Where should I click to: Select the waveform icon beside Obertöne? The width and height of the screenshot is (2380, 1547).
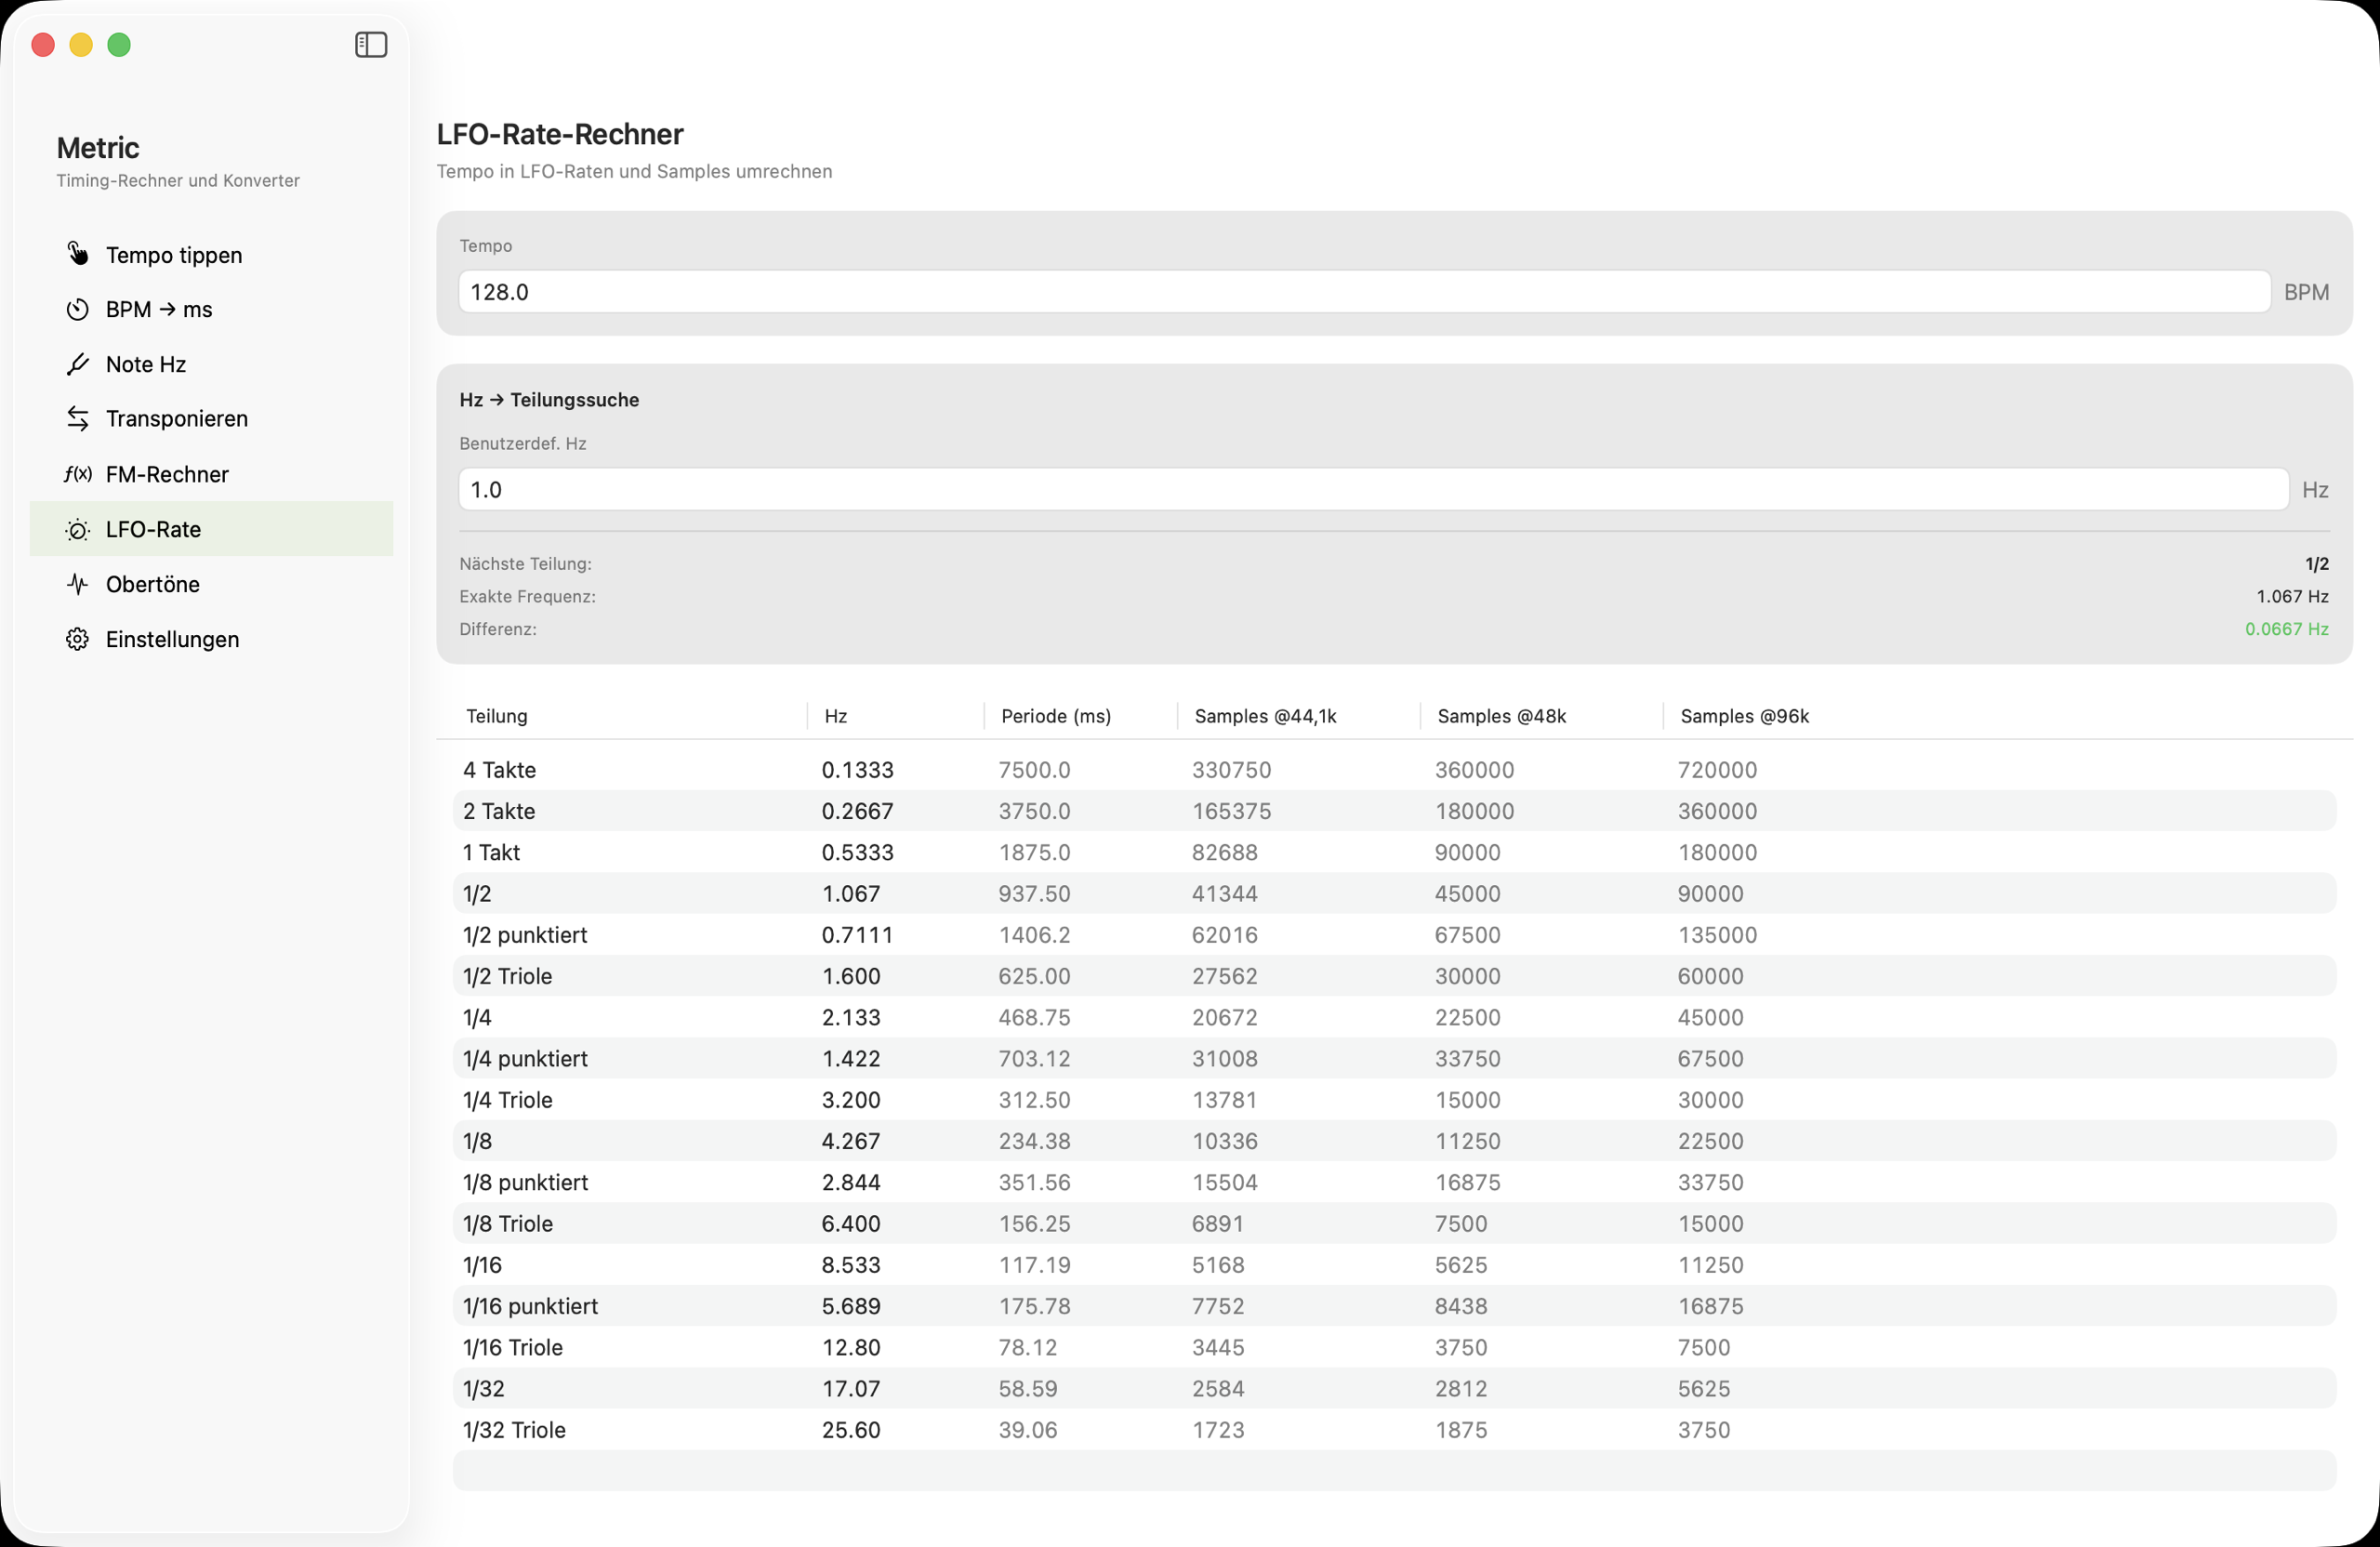pos(78,584)
